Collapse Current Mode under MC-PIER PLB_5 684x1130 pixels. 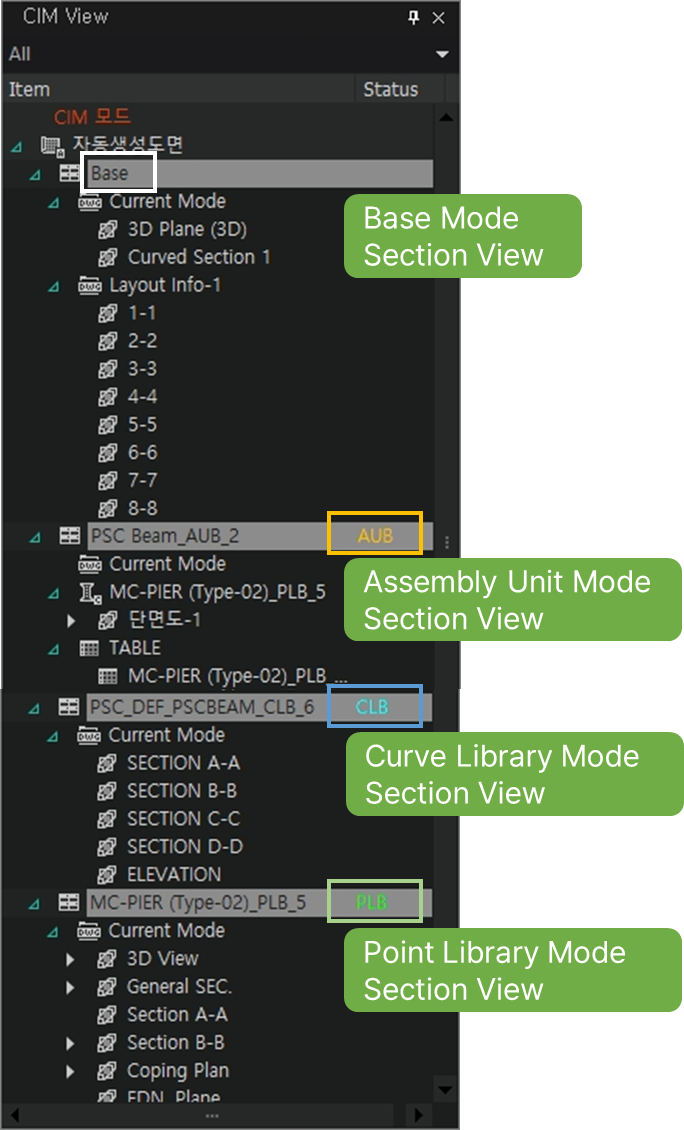(x=53, y=932)
